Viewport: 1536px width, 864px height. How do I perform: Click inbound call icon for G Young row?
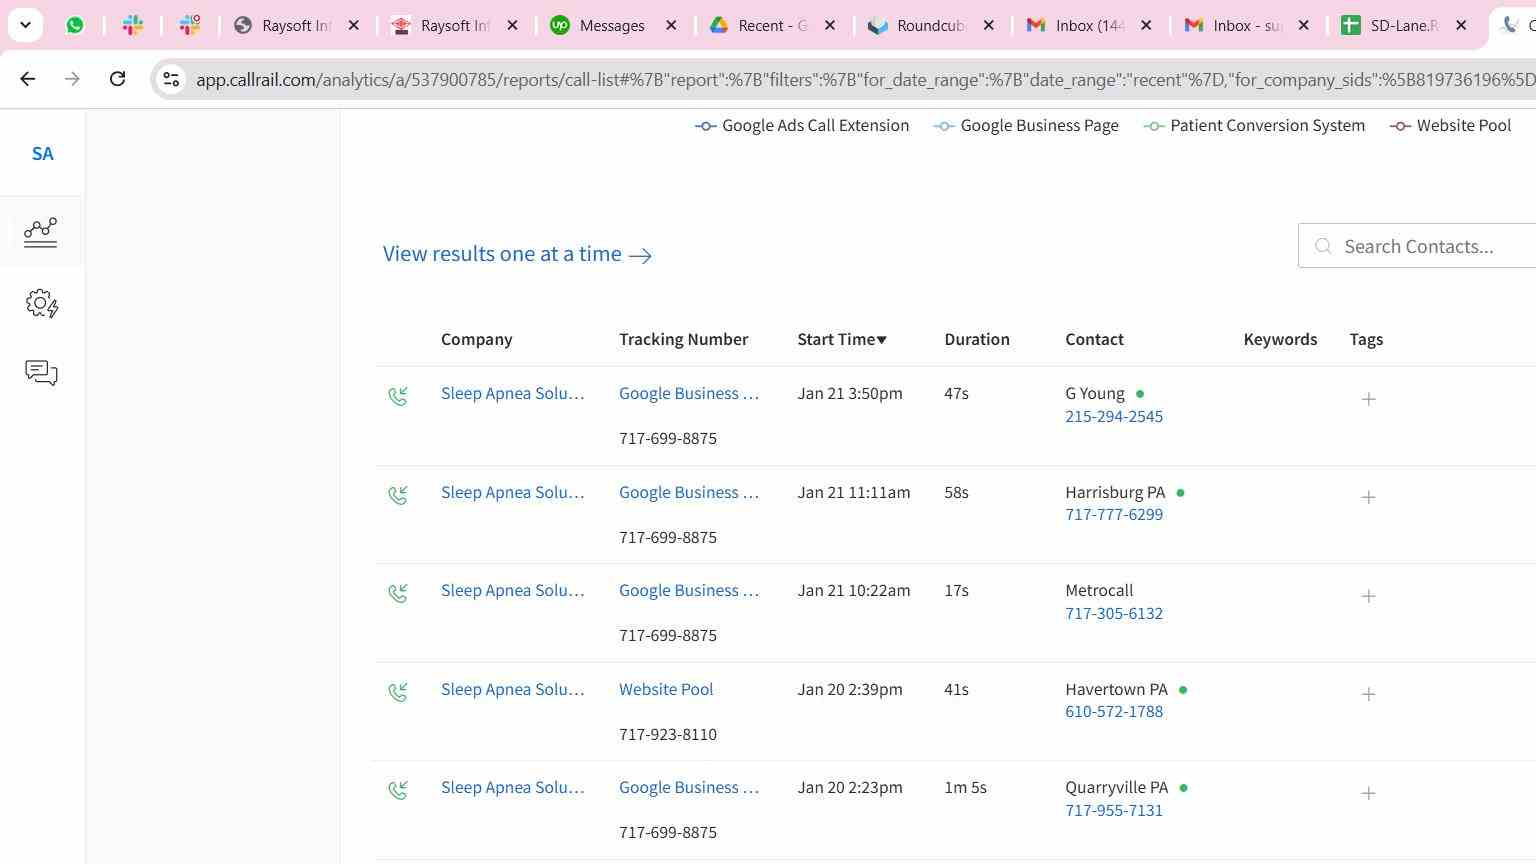pyautogui.click(x=398, y=397)
